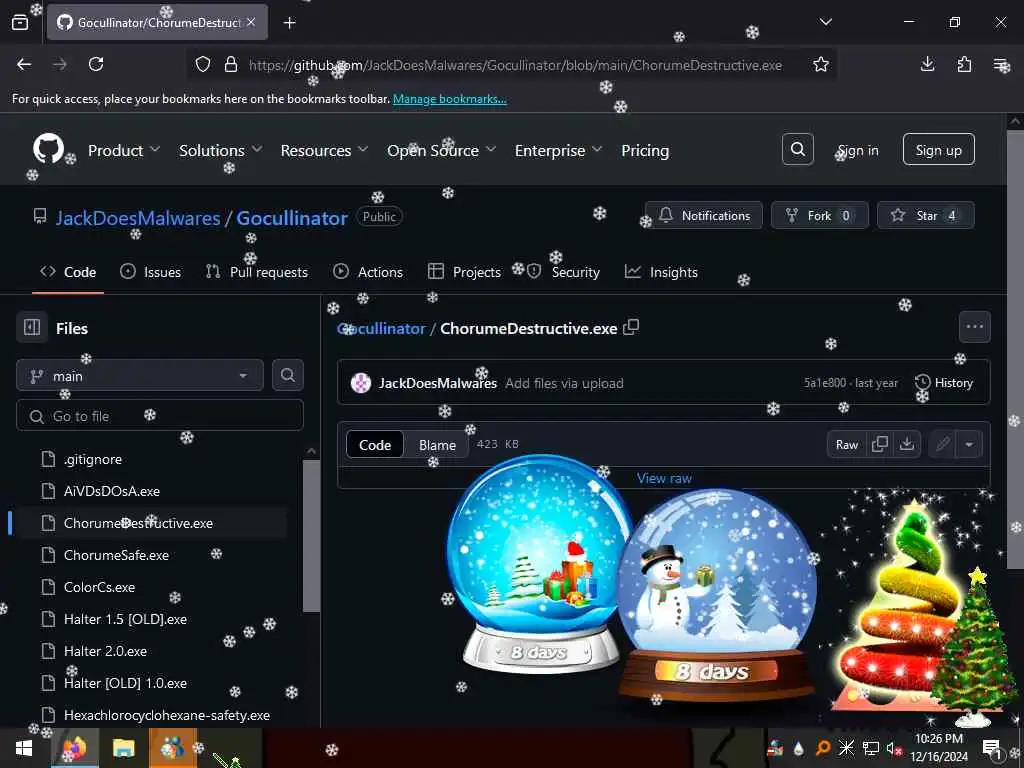
Task: Close the Gocullinator browser tab
Action: click(251, 22)
